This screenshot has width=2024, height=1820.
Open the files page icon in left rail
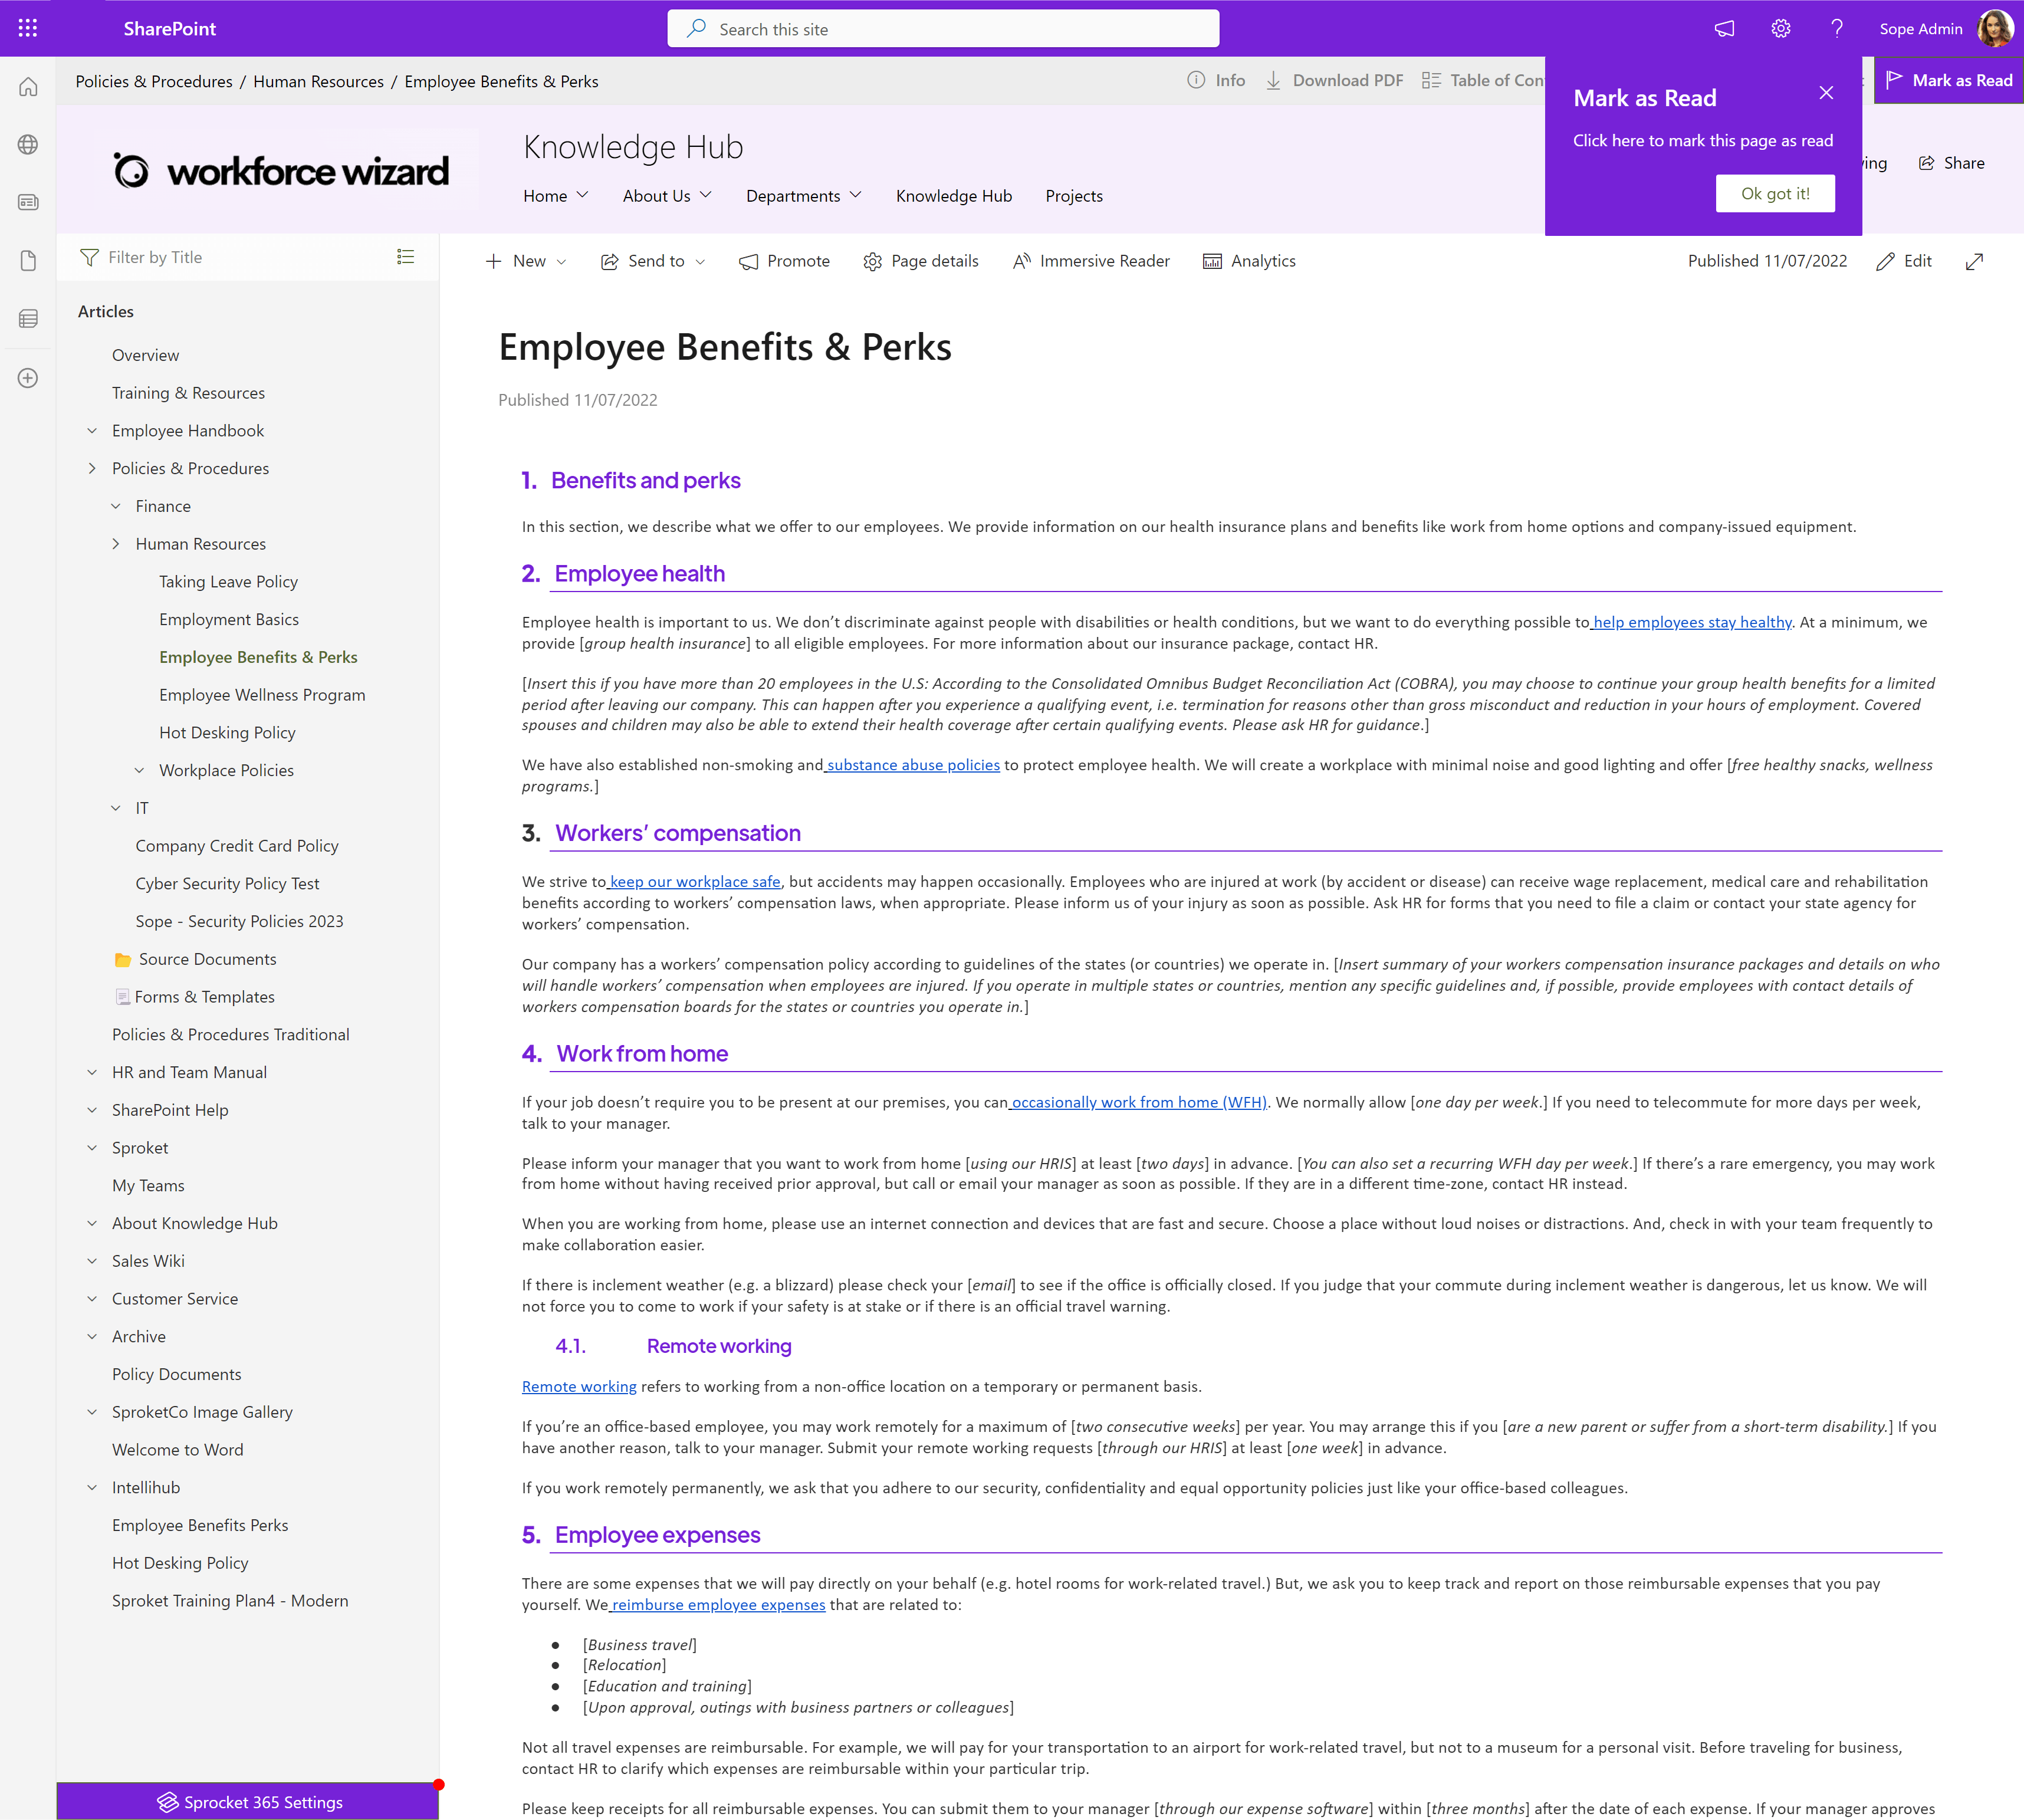pyautogui.click(x=28, y=261)
